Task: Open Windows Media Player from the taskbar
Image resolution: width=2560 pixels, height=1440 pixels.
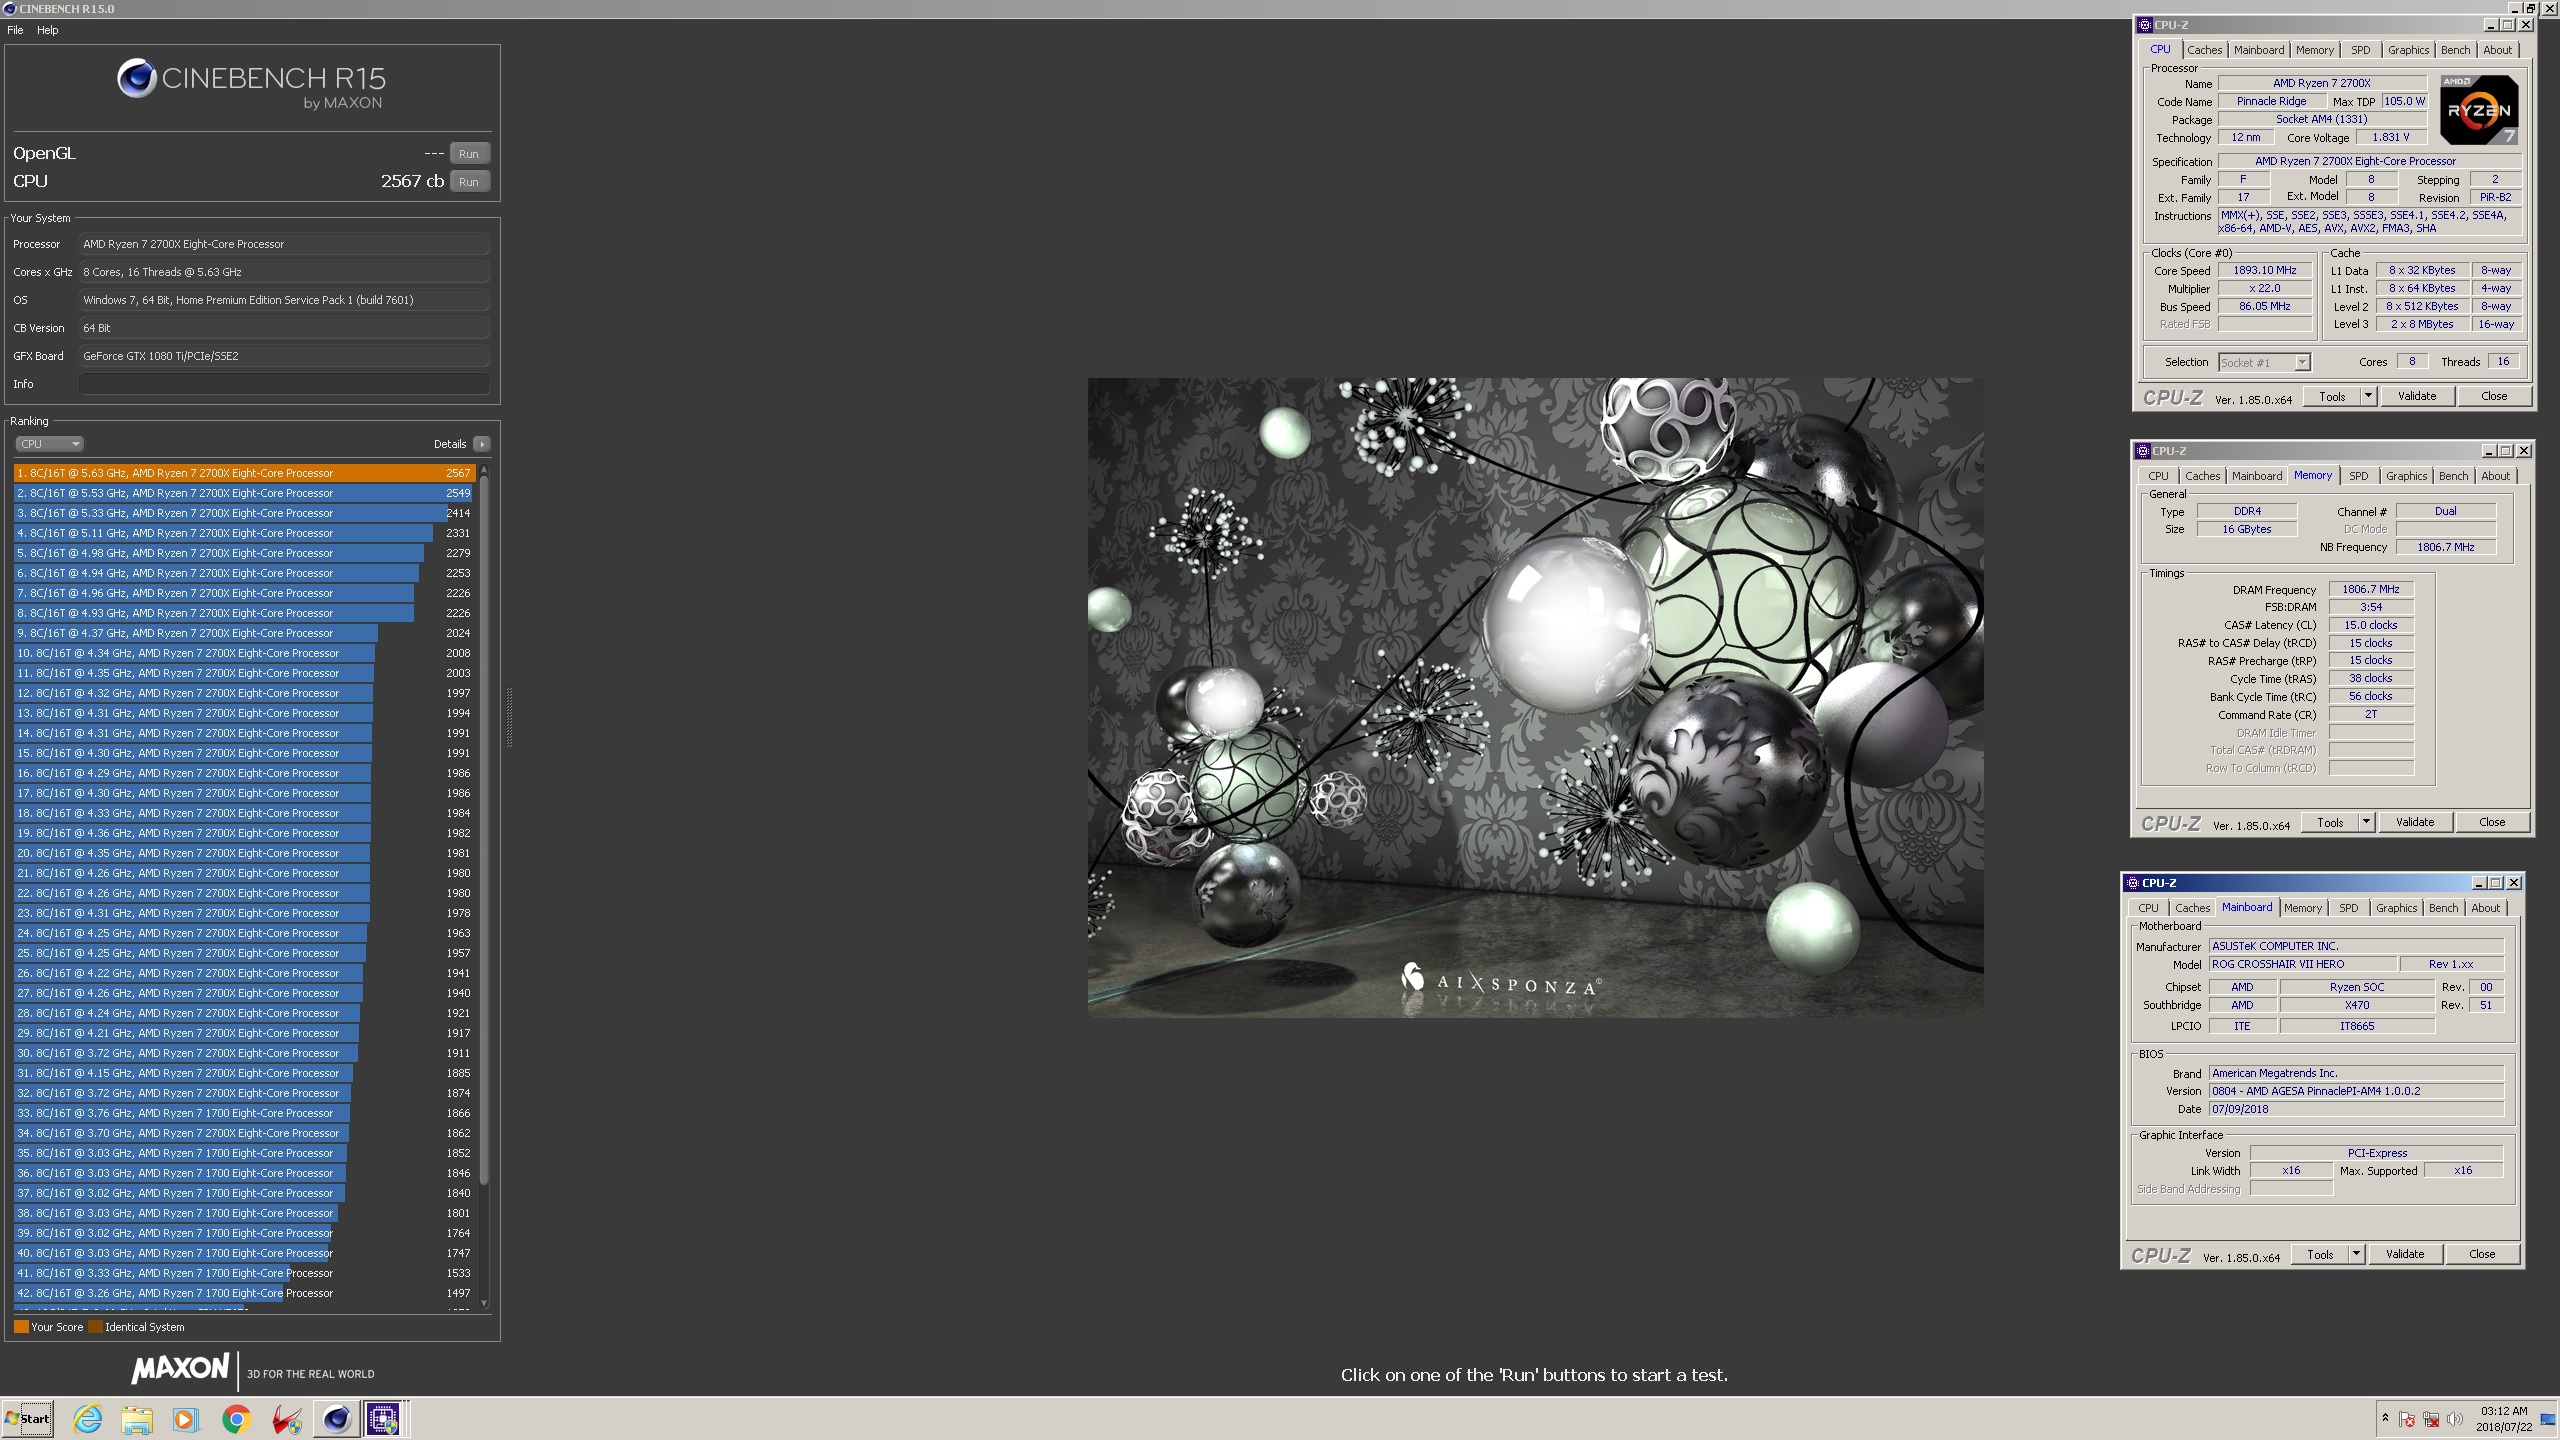Action: (x=186, y=1419)
